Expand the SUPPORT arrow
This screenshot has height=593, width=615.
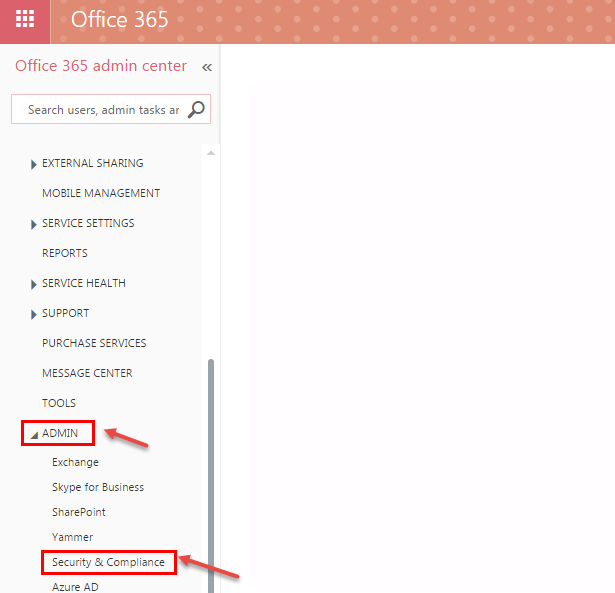(x=33, y=314)
